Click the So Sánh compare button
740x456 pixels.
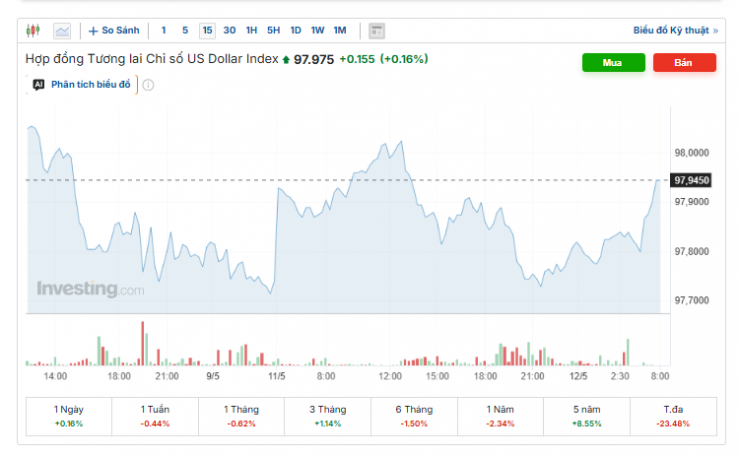tap(114, 31)
